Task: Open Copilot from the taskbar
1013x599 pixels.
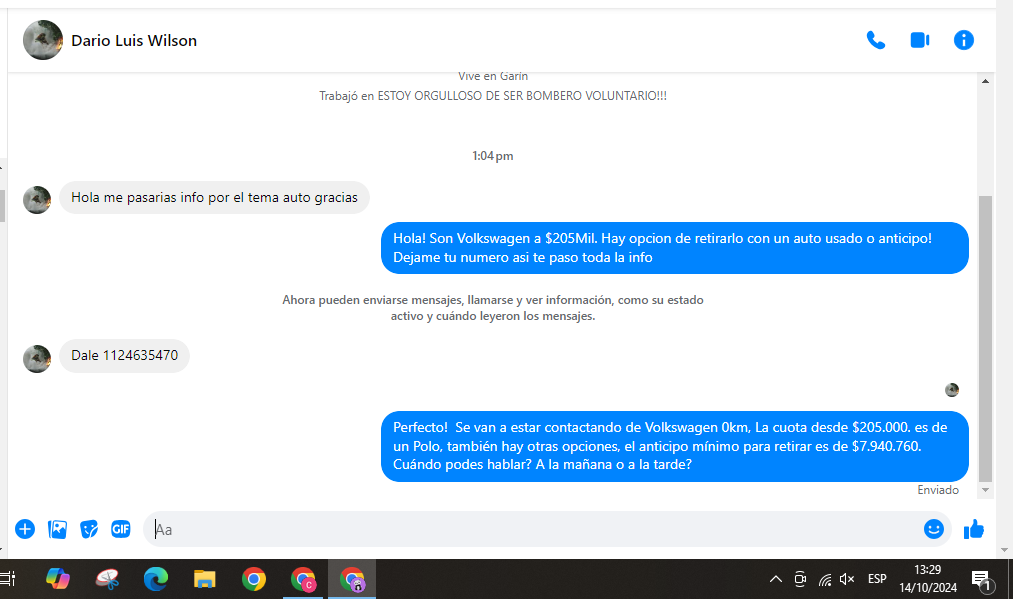Action: click(57, 579)
